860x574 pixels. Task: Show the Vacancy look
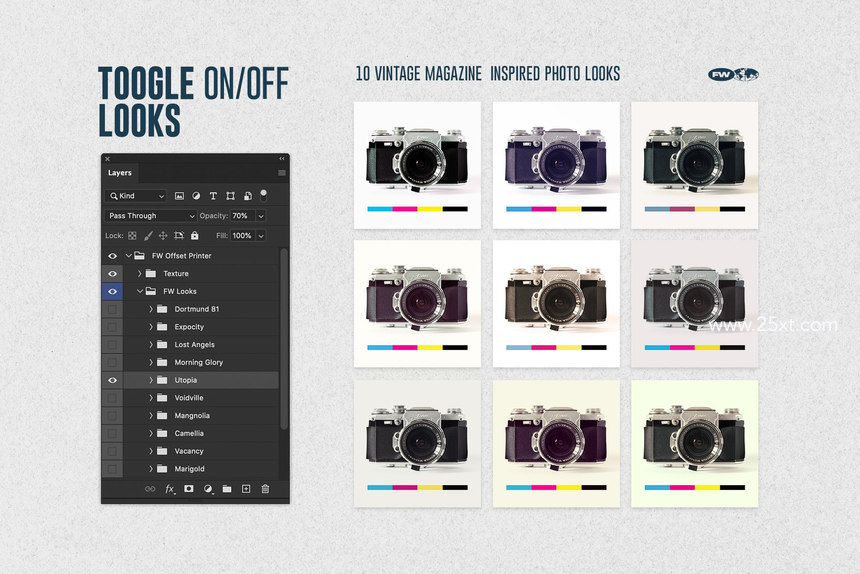click(112, 451)
